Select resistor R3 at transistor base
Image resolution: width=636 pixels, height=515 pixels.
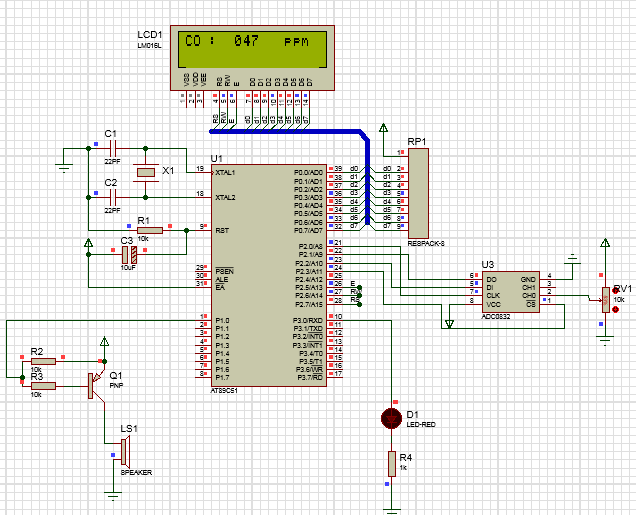(43, 384)
